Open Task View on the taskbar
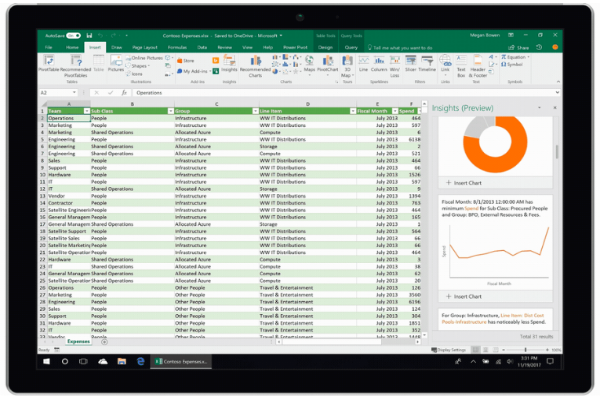The width and height of the screenshot is (600, 400). pyautogui.click(x=83, y=361)
